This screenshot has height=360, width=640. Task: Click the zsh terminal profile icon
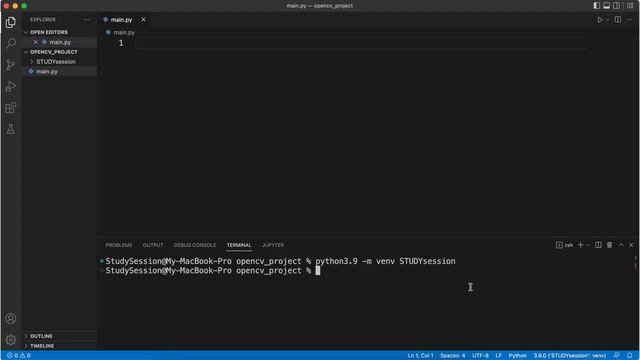point(564,245)
